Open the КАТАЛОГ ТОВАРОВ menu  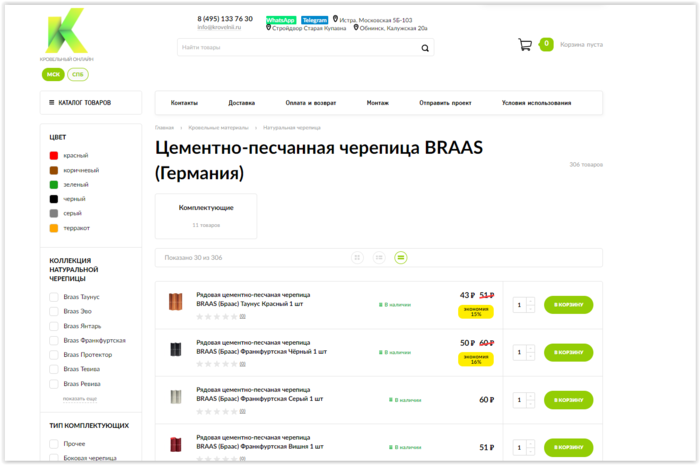[91, 103]
